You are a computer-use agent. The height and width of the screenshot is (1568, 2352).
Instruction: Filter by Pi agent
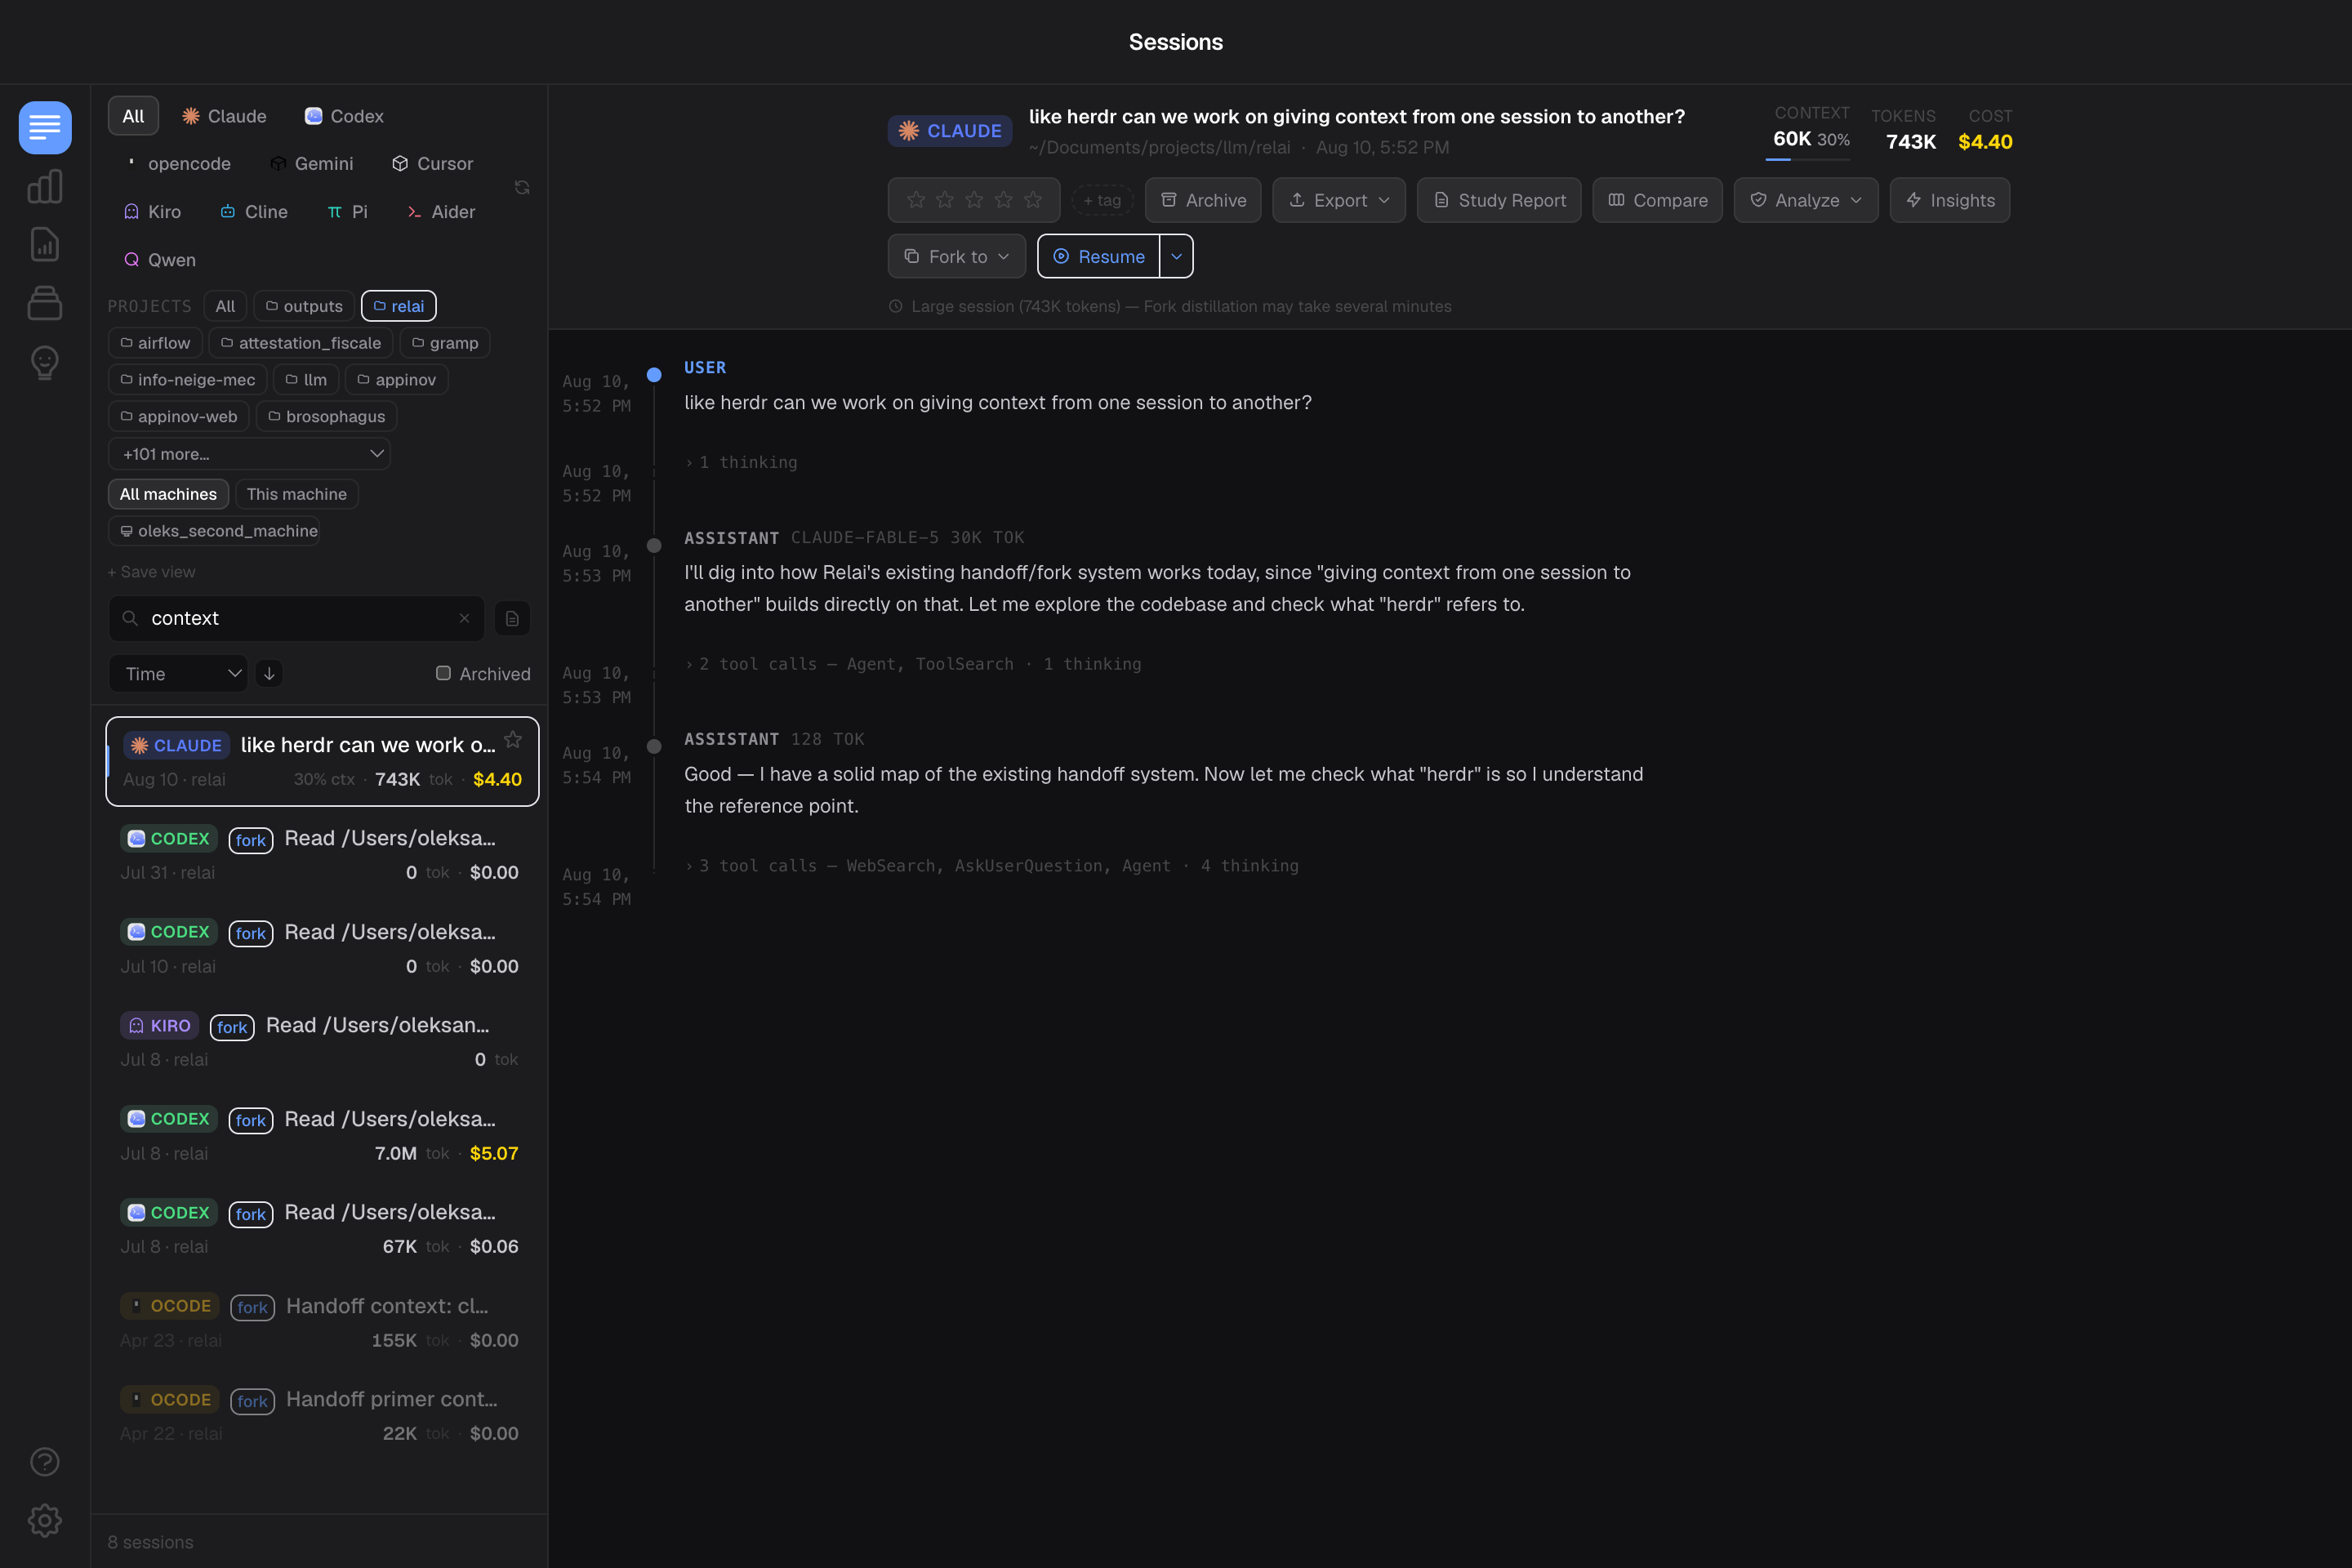(347, 211)
